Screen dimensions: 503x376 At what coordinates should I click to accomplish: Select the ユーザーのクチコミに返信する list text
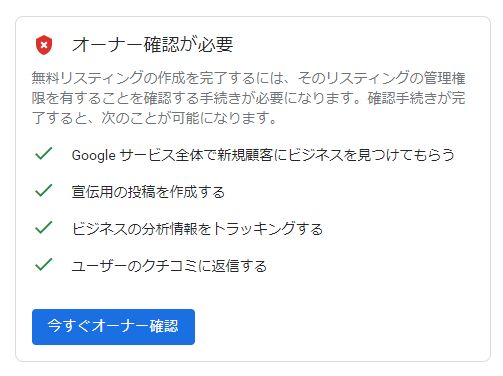[169, 266]
